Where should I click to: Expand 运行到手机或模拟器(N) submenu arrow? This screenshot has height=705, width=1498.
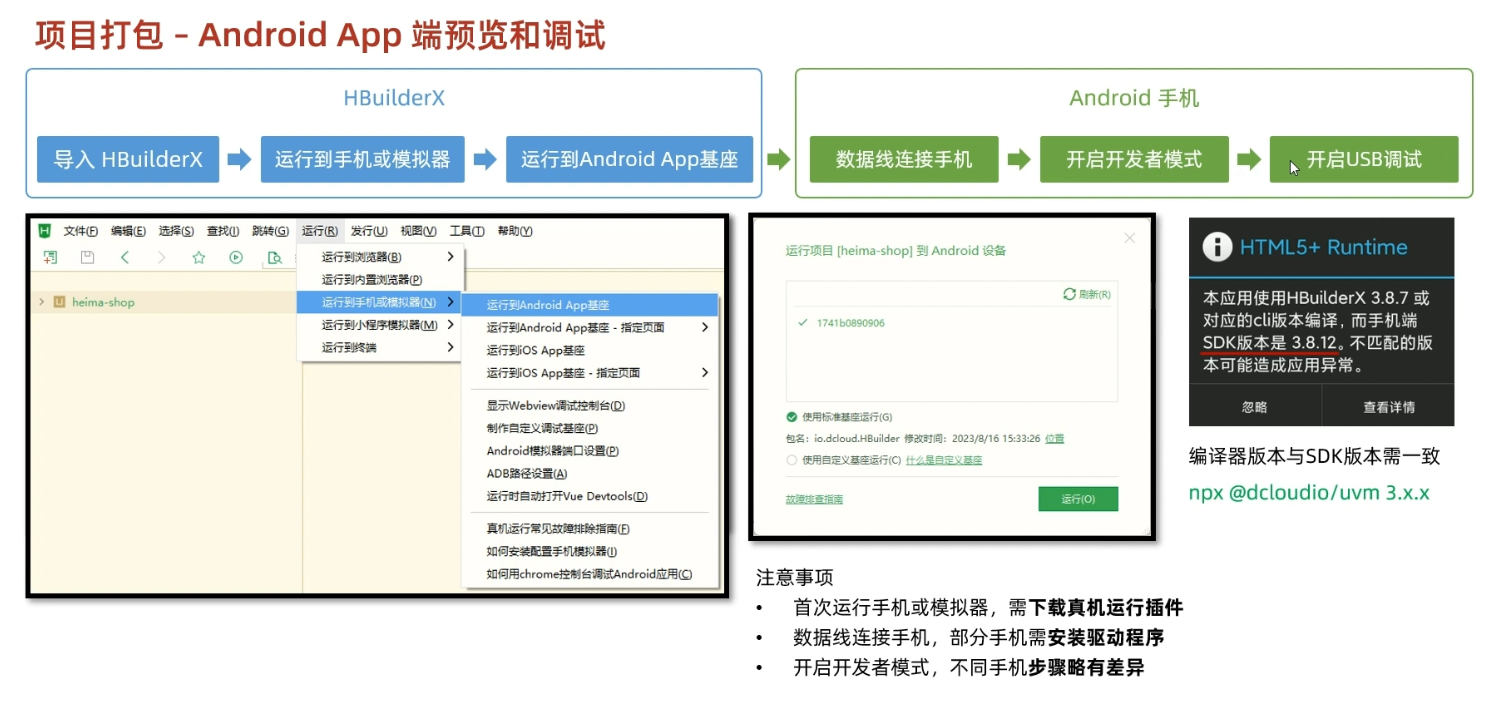451,302
